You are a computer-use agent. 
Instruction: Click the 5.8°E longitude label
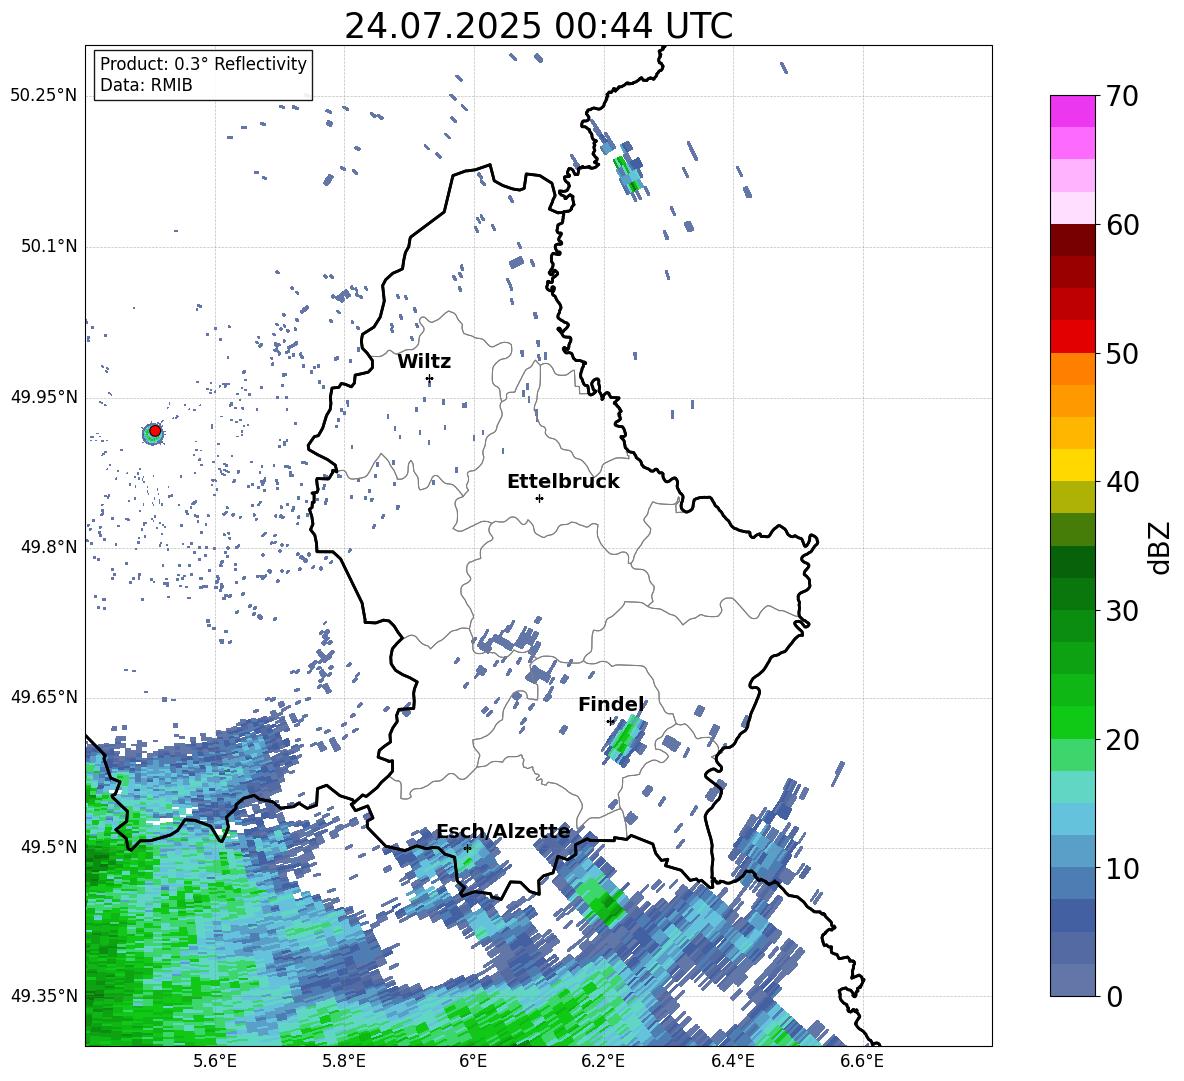tap(344, 1062)
